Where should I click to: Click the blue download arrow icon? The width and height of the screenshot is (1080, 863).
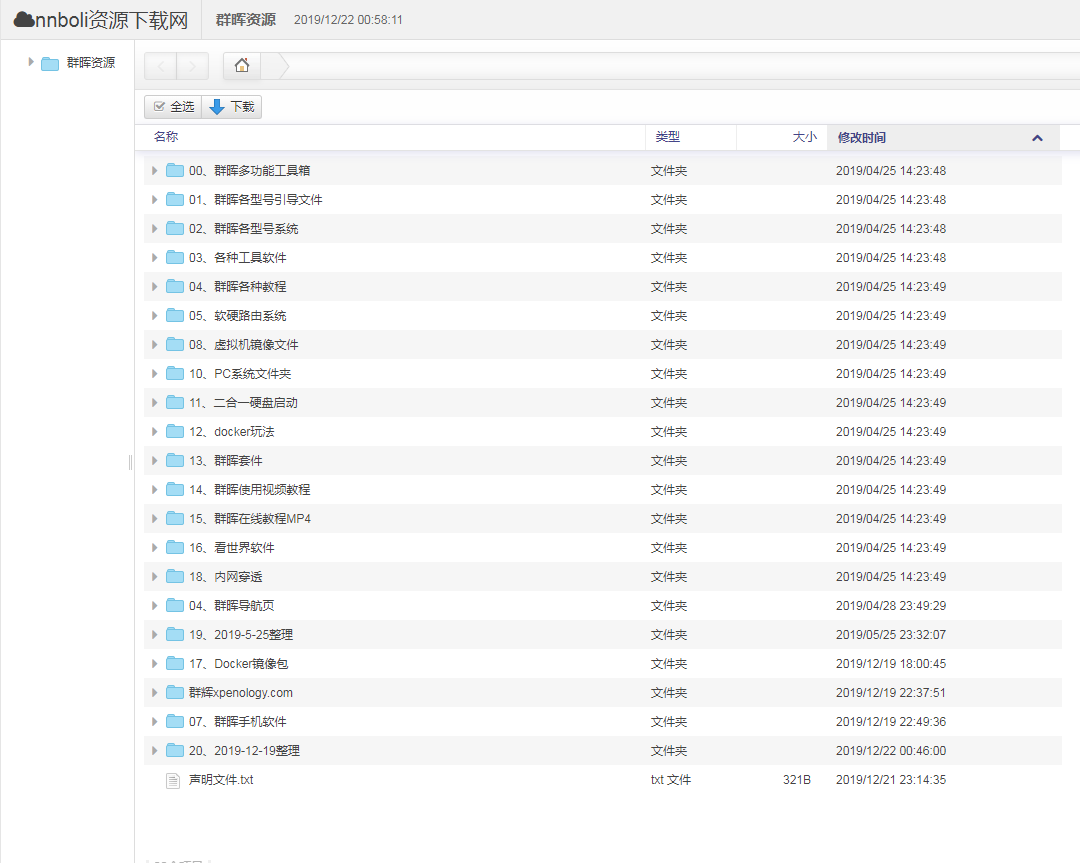217,107
